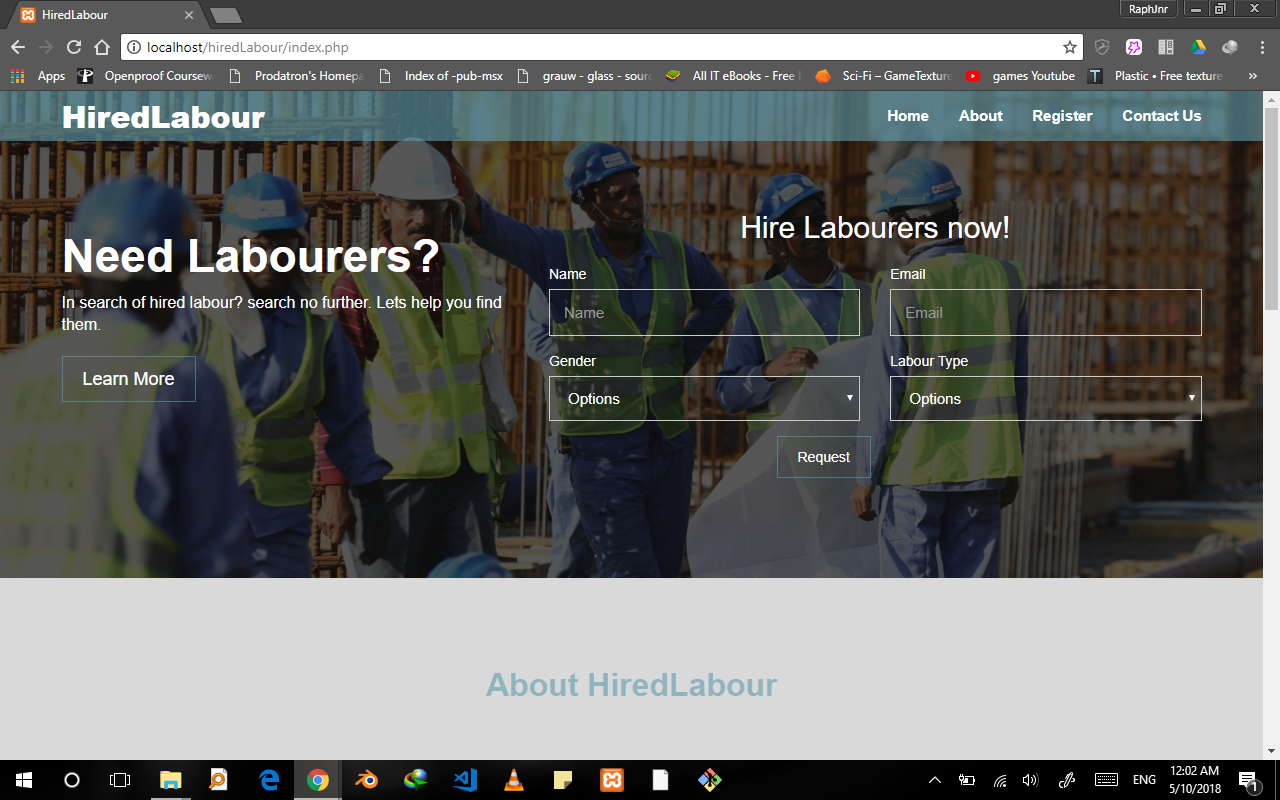Click the HiredLabour site logo
Image resolution: width=1280 pixels, height=800 pixels.
click(163, 117)
